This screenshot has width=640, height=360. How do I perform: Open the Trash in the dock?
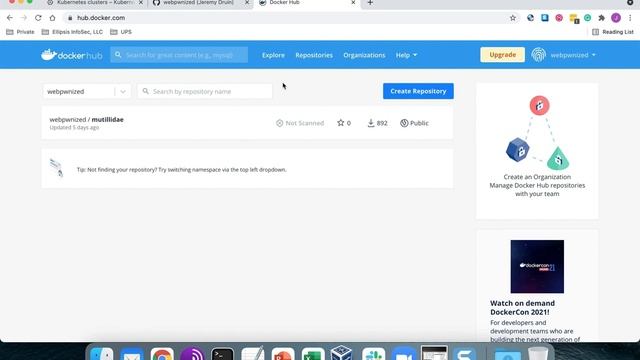pos(538,354)
